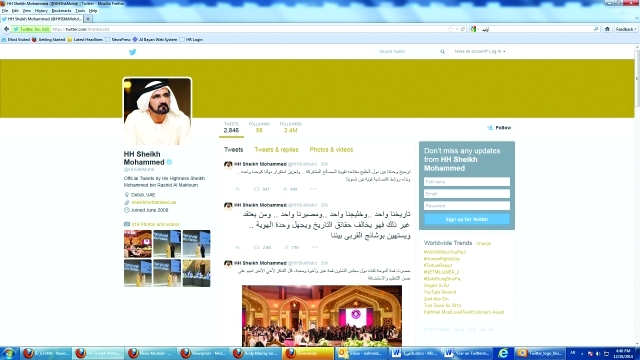The image size is (640, 360).
Task: Click the browser address bar URL
Action: point(81,29)
